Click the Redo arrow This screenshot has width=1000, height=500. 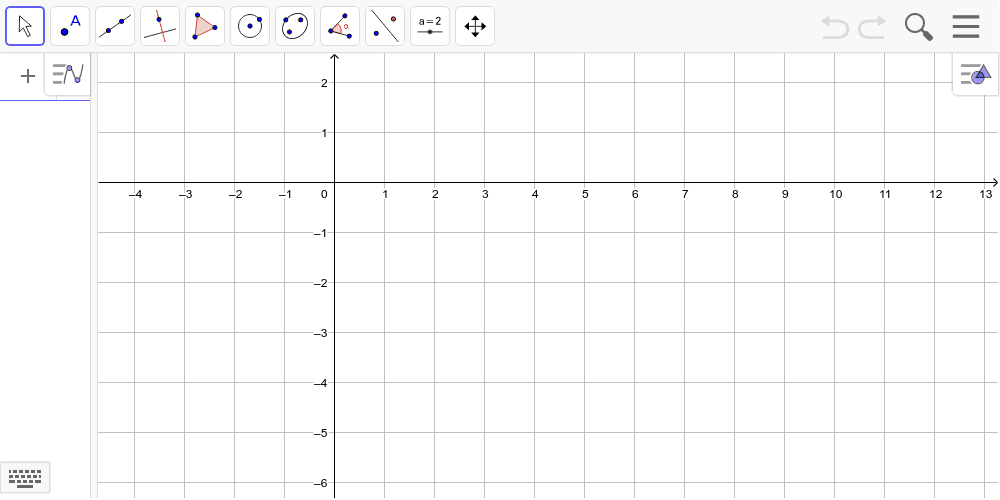coord(872,27)
